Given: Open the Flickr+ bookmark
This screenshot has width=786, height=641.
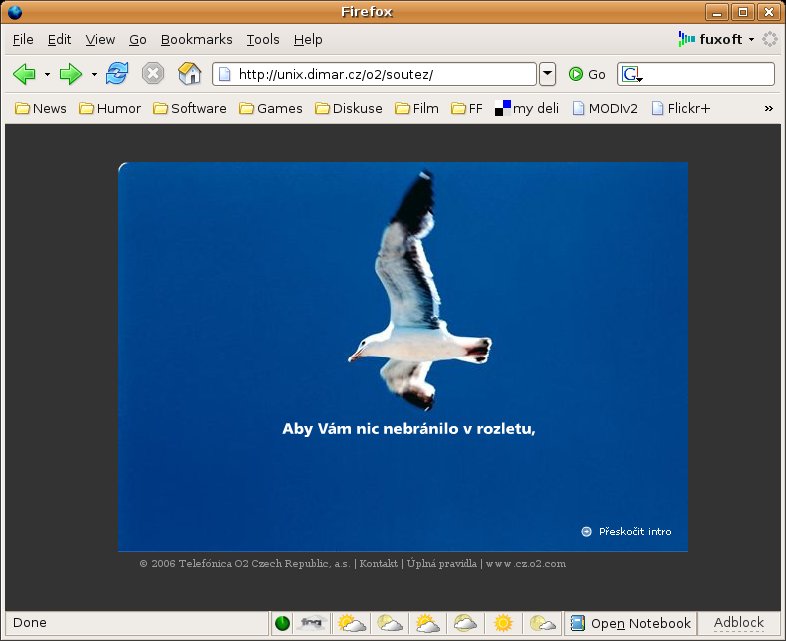Looking at the screenshot, I should 680,108.
